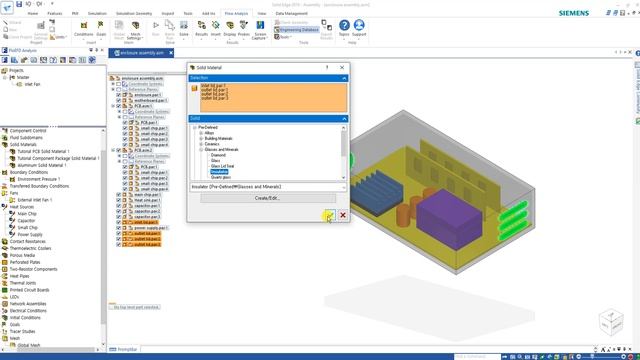Toggle top Coordinate Systems checkbox
The height and width of the screenshot is (360, 640).
pos(119,84)
